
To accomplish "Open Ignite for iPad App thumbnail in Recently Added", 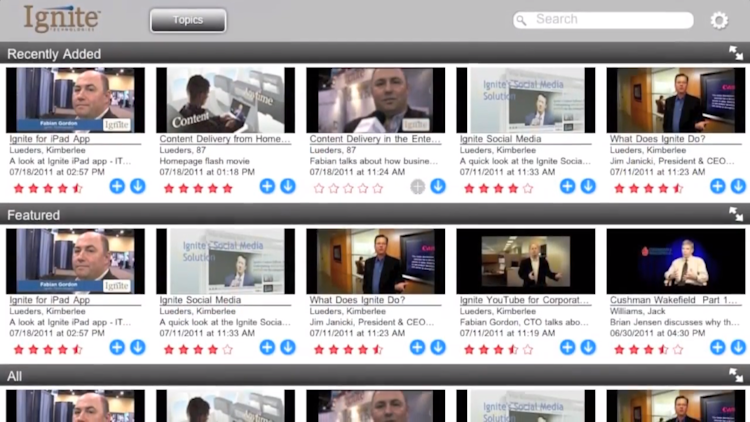I will click(76, 100).
